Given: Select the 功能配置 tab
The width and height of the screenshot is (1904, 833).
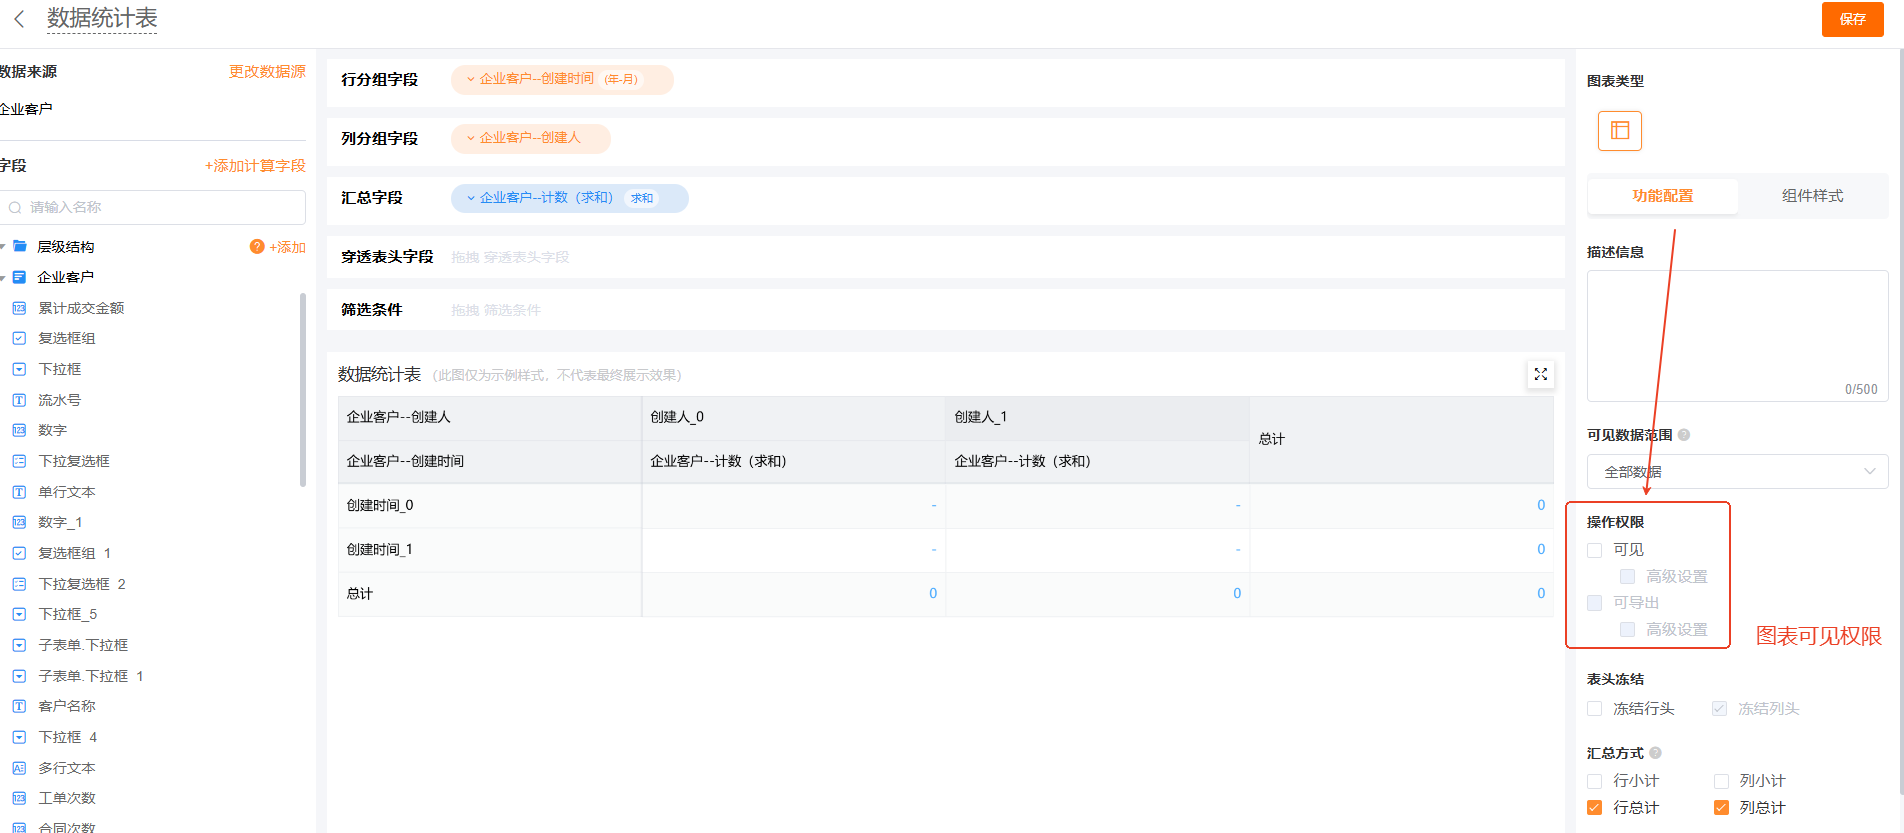Looking at the screenshot, I should [x=1662, y=196].
